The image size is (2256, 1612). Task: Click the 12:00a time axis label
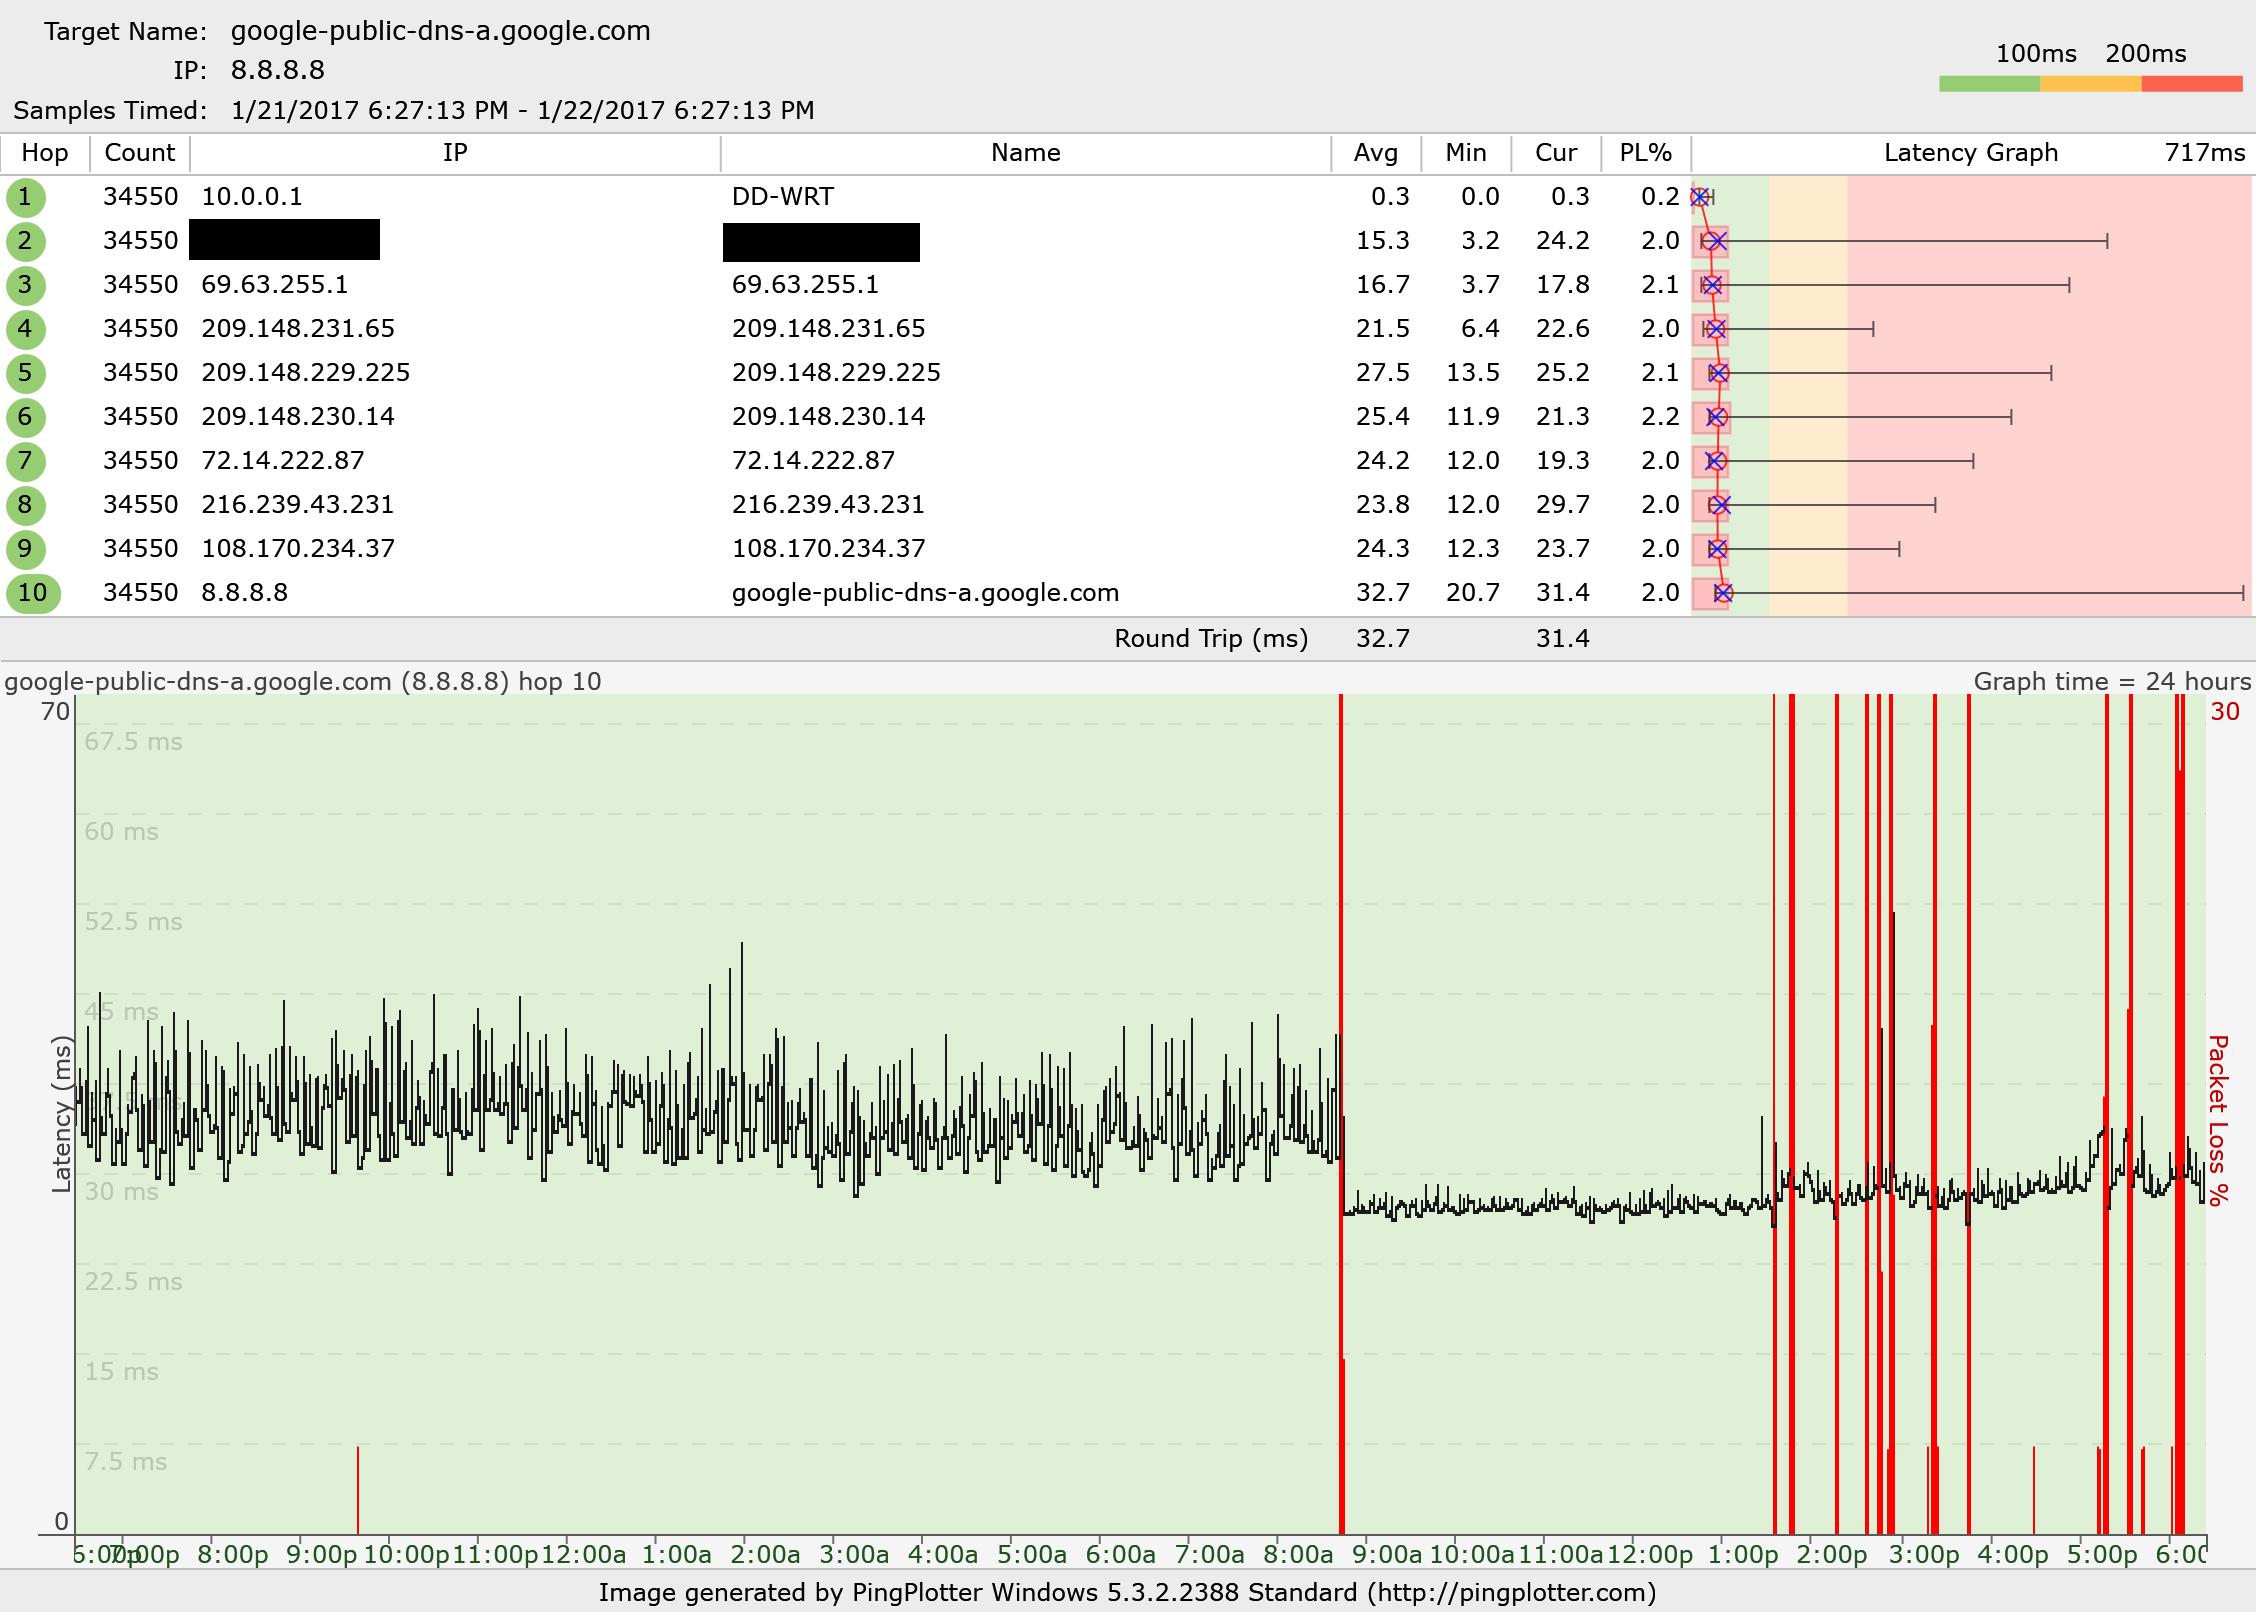click(x=584, y=1555)
